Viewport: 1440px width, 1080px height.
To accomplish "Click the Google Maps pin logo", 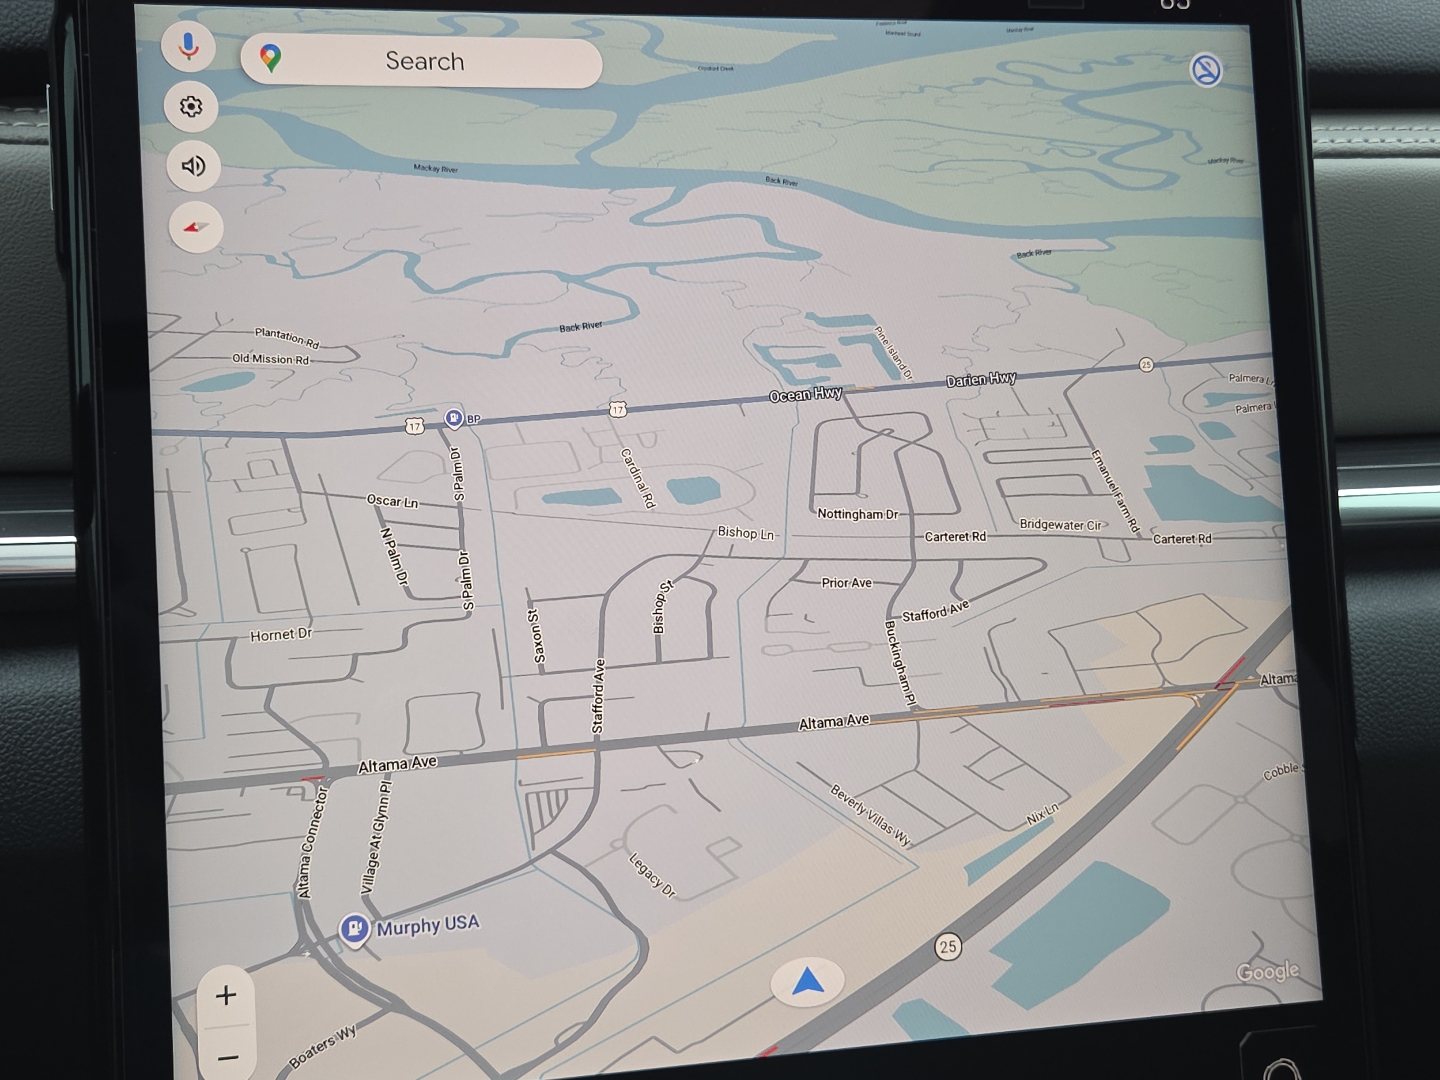I will pyautogui.click(x=270, y=58).
